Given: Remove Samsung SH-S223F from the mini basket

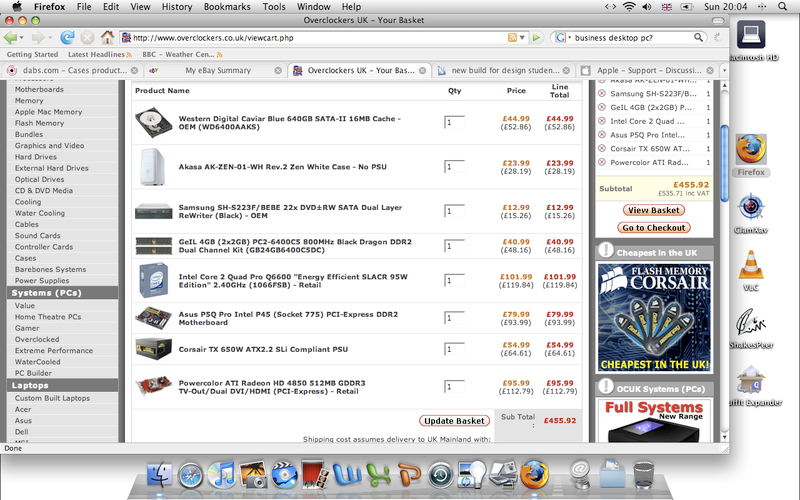Looking at the screenshot, I should coord(602,93).
